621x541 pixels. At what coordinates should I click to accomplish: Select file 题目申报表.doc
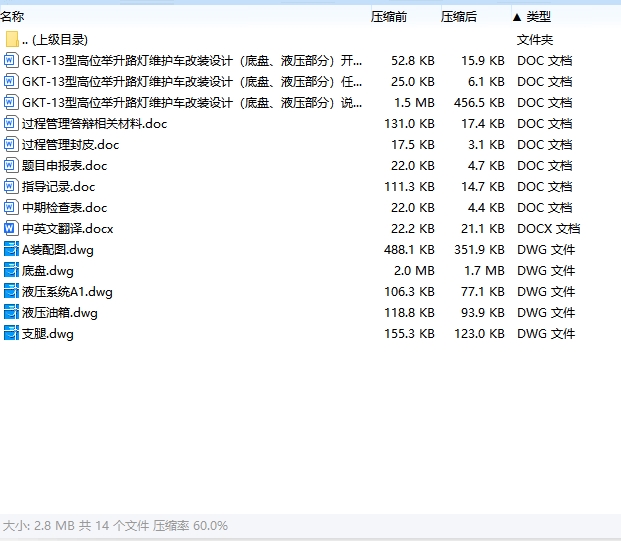tap(65, 166)
